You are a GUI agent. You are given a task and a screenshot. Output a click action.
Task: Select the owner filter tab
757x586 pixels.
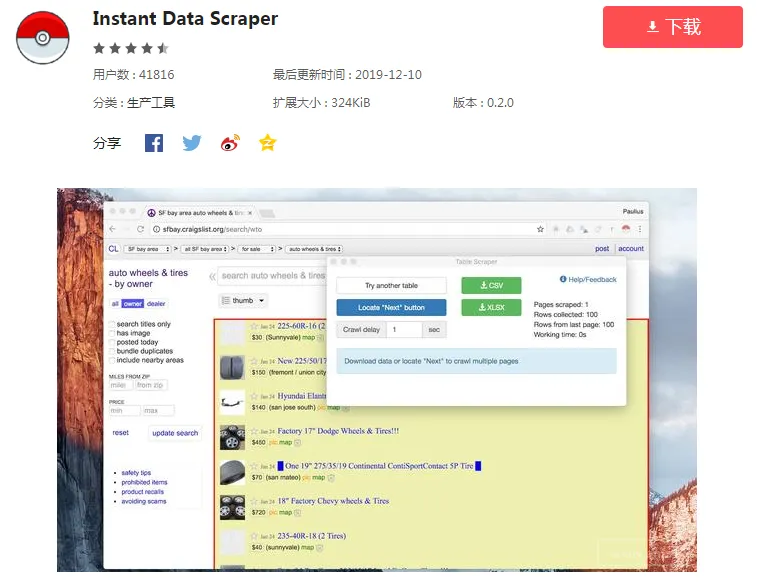pyautogui.click(x=133, y=304)
